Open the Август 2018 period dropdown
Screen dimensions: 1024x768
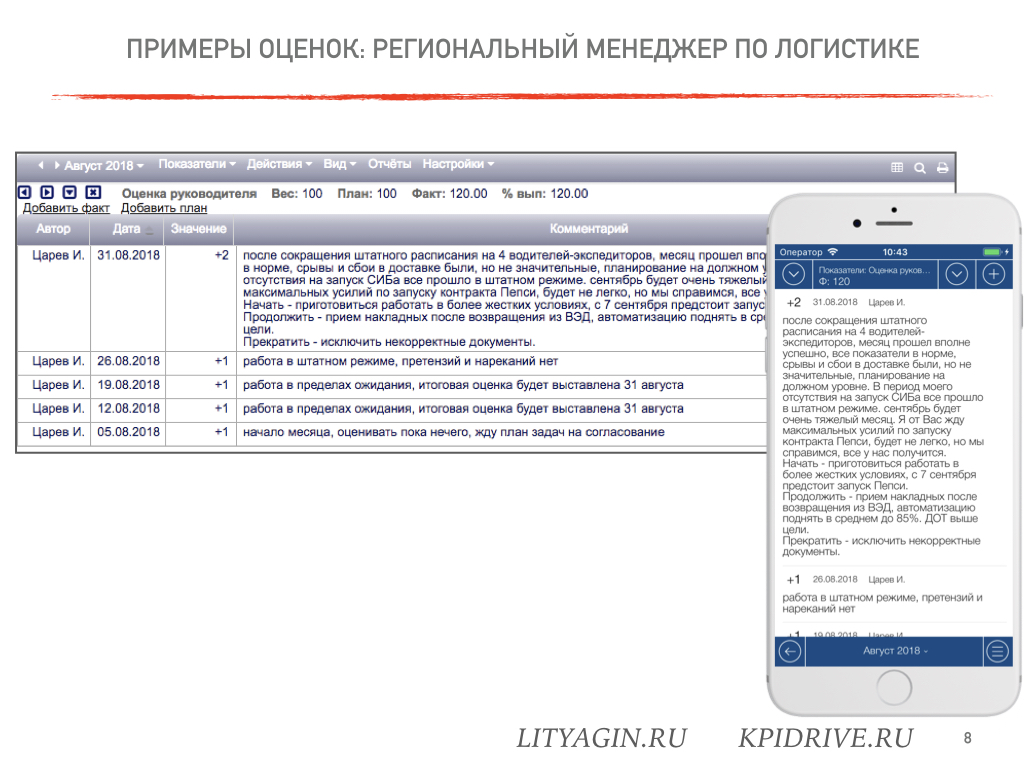click(104, 166)
